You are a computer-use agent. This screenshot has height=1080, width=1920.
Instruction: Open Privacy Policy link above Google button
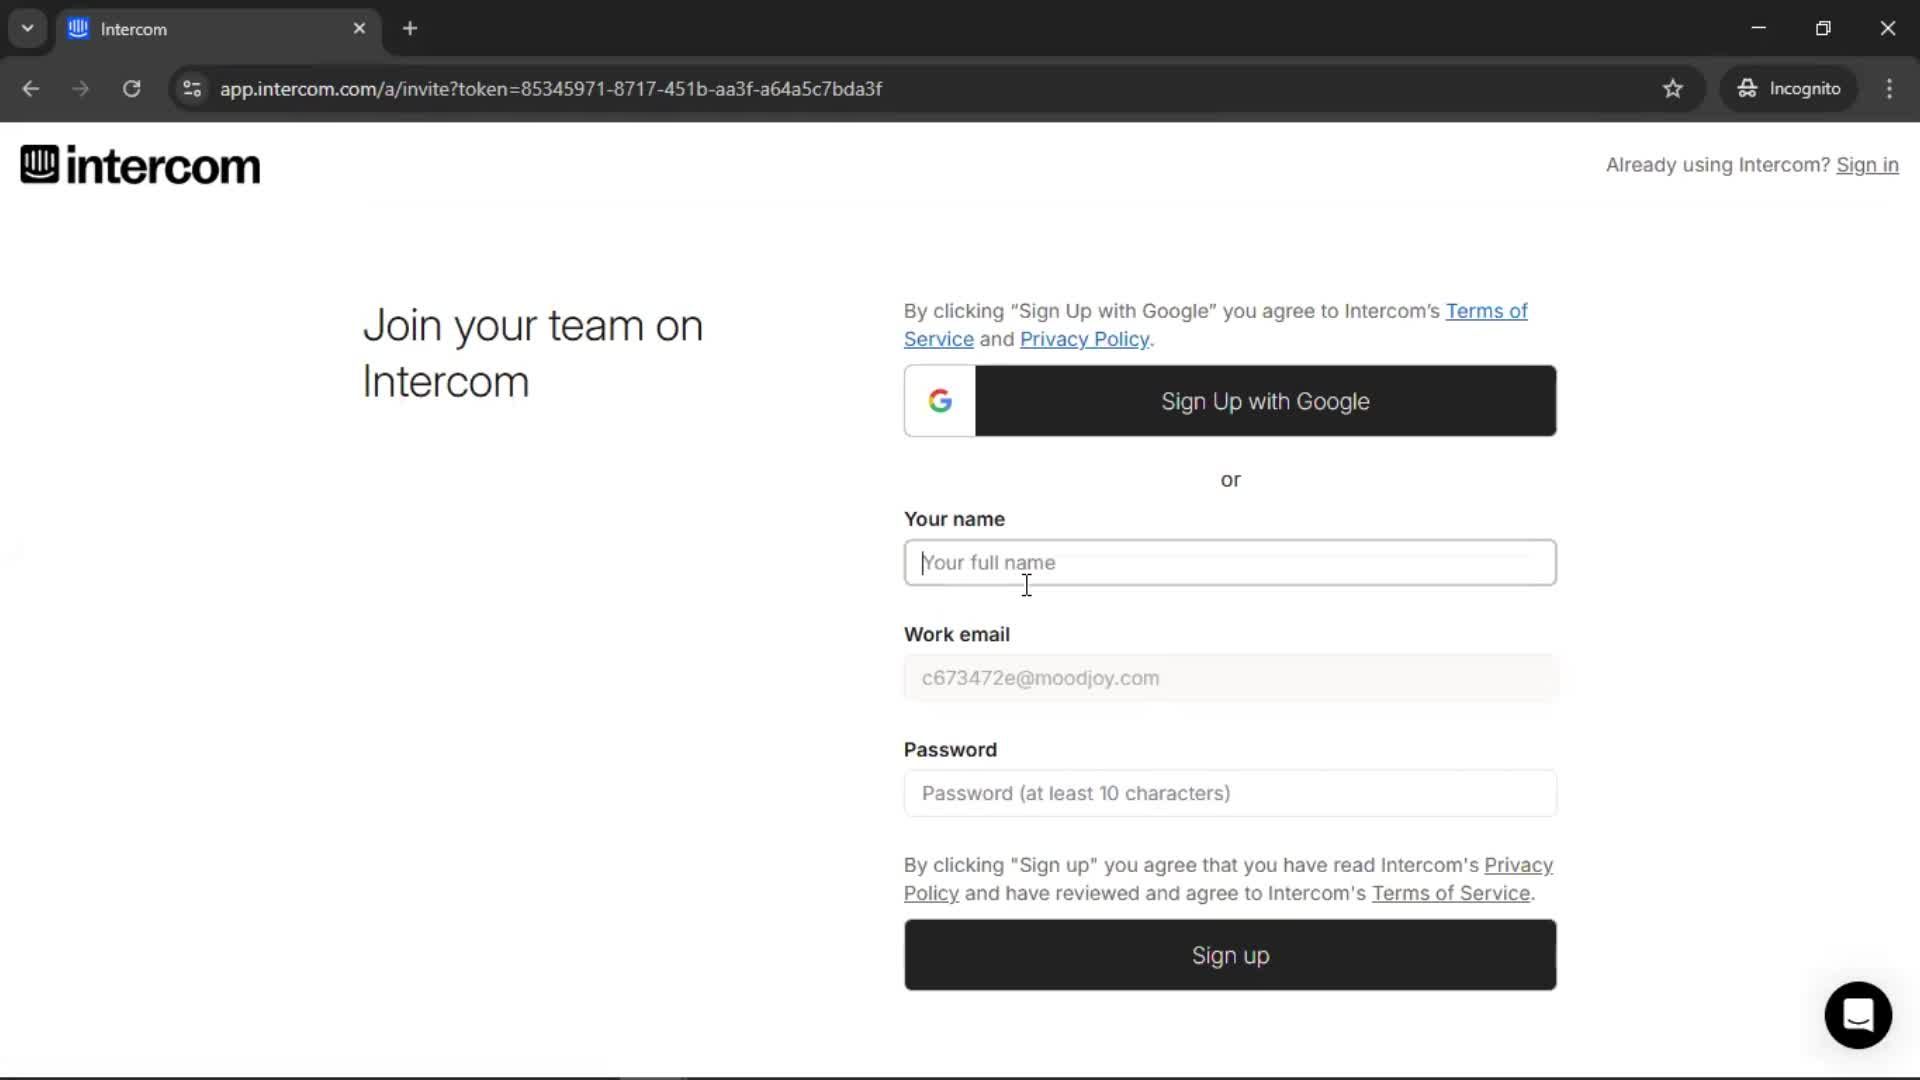[1084, 339]
